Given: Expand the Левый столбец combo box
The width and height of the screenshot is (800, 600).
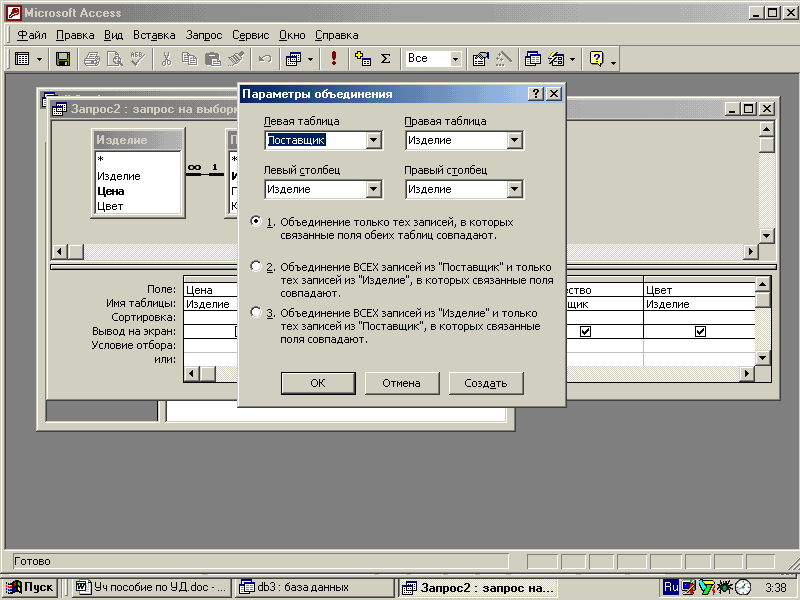Looking at the screenshot, I should tap(373, 189).
